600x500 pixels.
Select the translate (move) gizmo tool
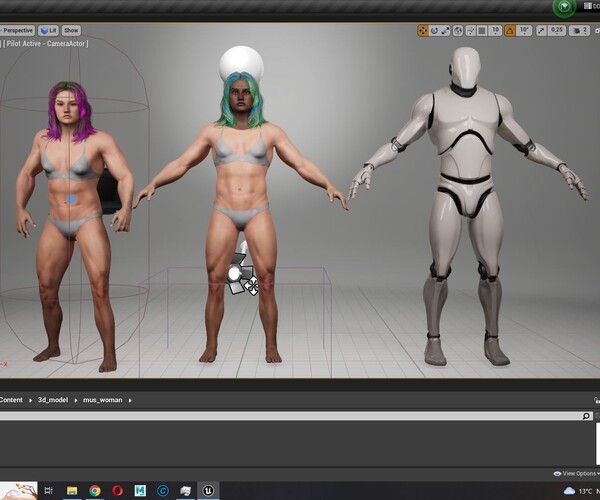[423, 31]
